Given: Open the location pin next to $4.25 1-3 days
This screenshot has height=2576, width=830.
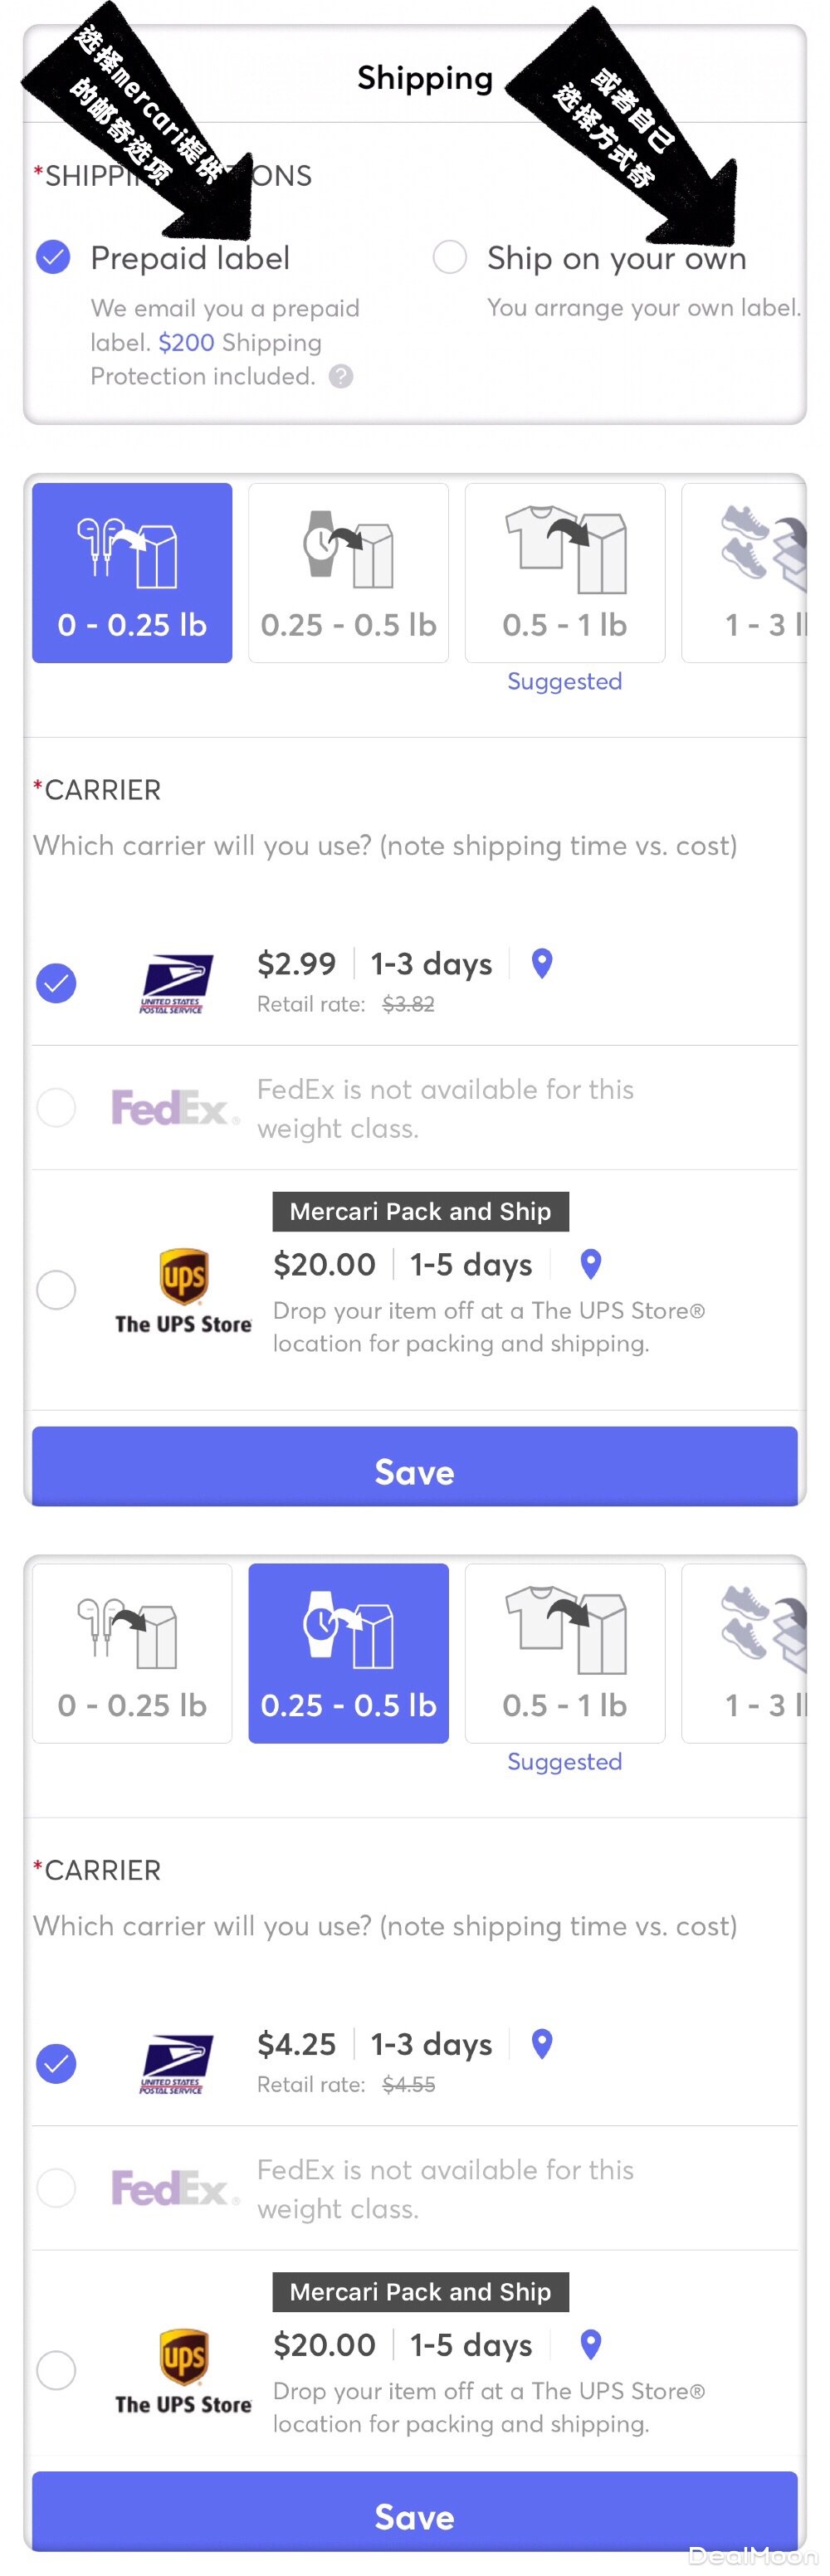Looking at the screenshot, I should (542, 2043).
